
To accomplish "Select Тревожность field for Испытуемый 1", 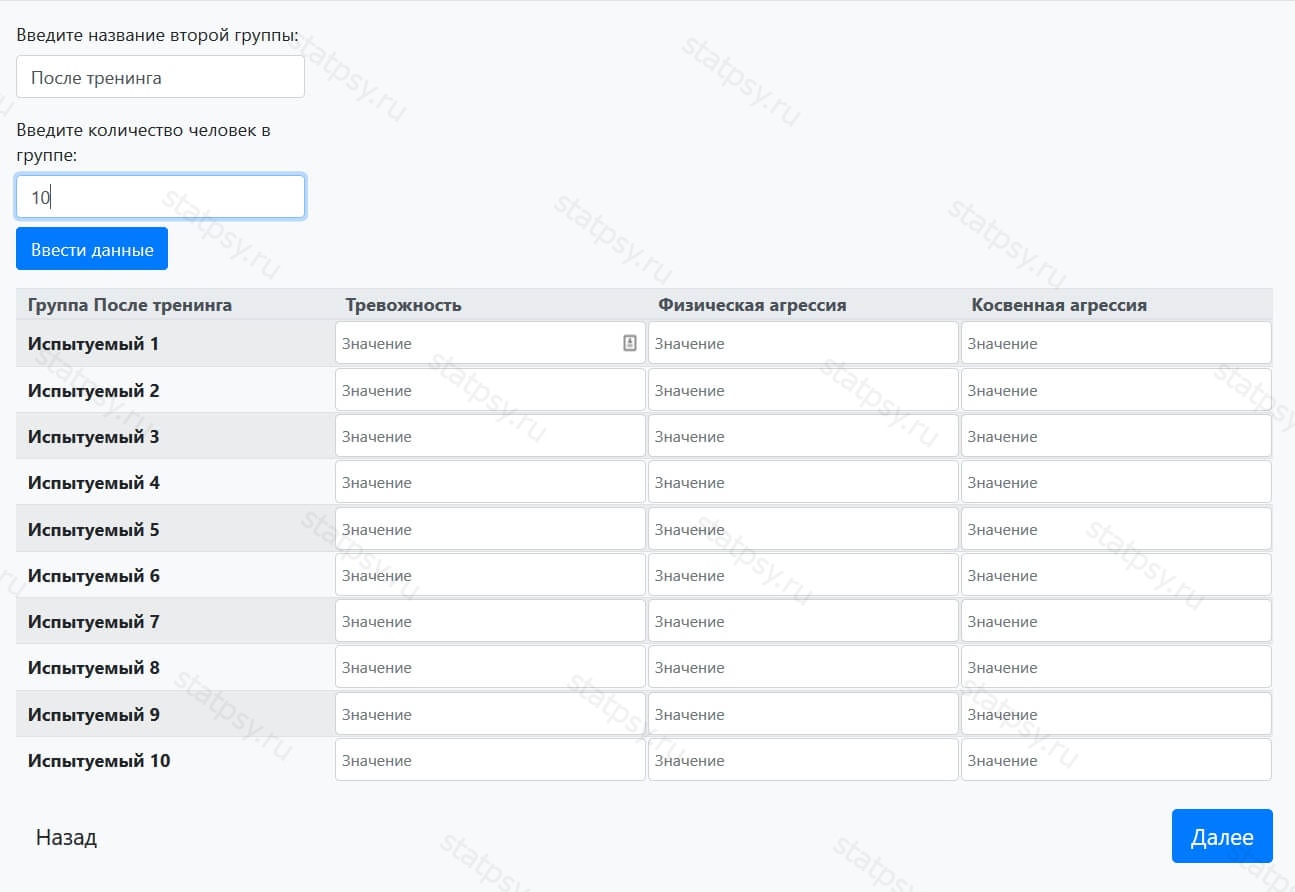I will coord(490,343).
